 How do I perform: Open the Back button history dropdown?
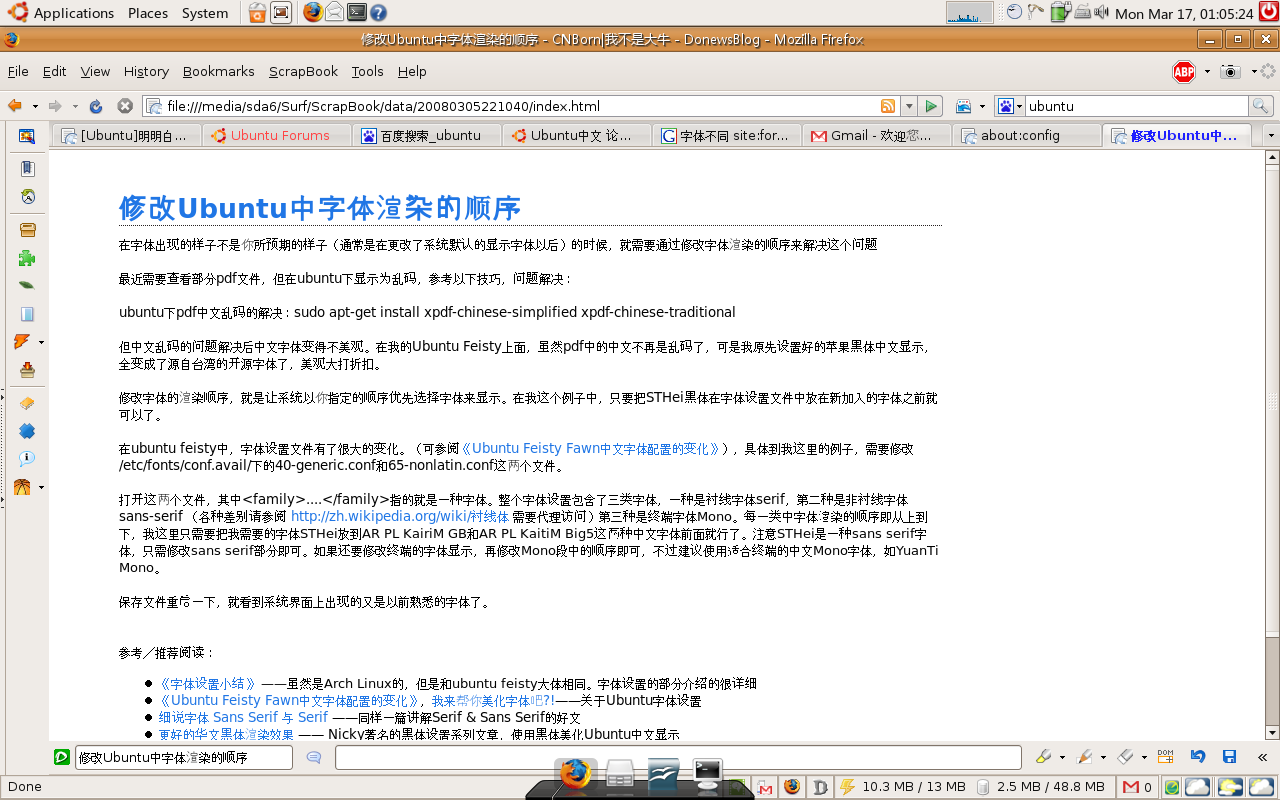(35, 106)
